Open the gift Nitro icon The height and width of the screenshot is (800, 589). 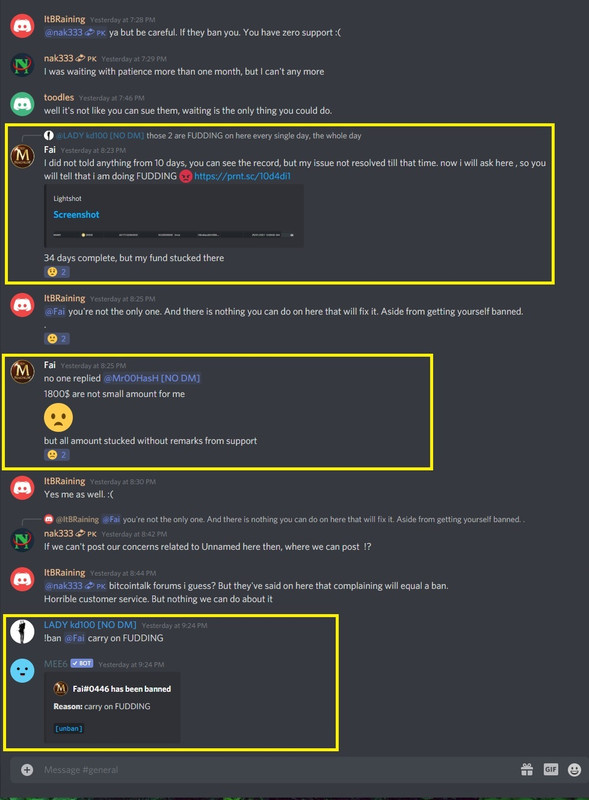tap(527, 769)
